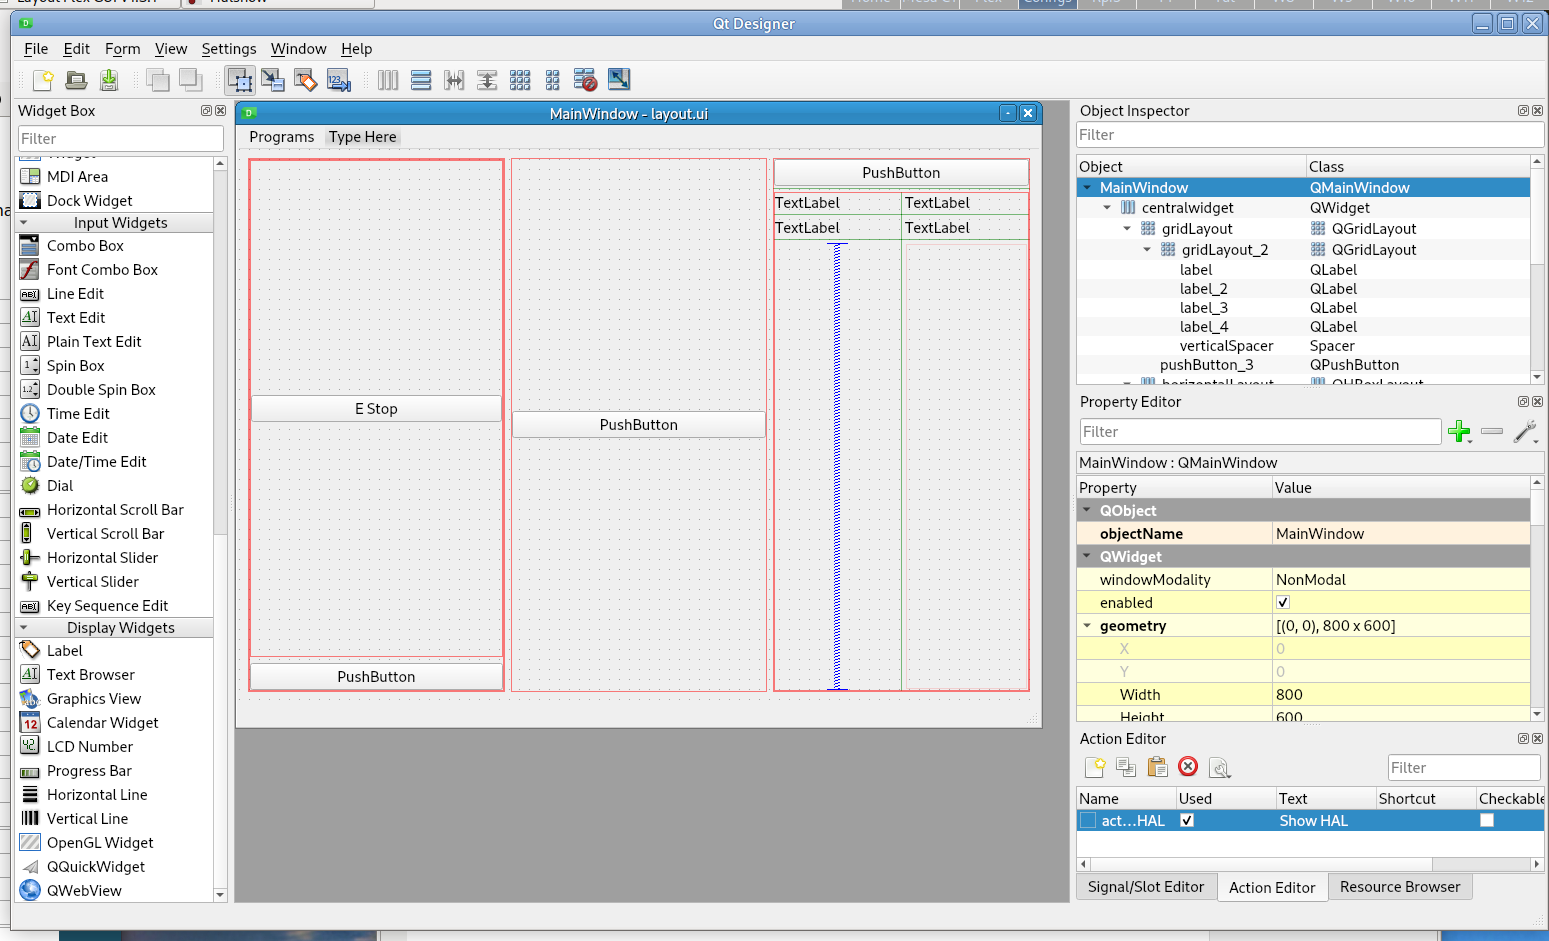Viewport: 1549px width, 941px height.
Task: Click the Widget Box filter field
Action: 120,139
